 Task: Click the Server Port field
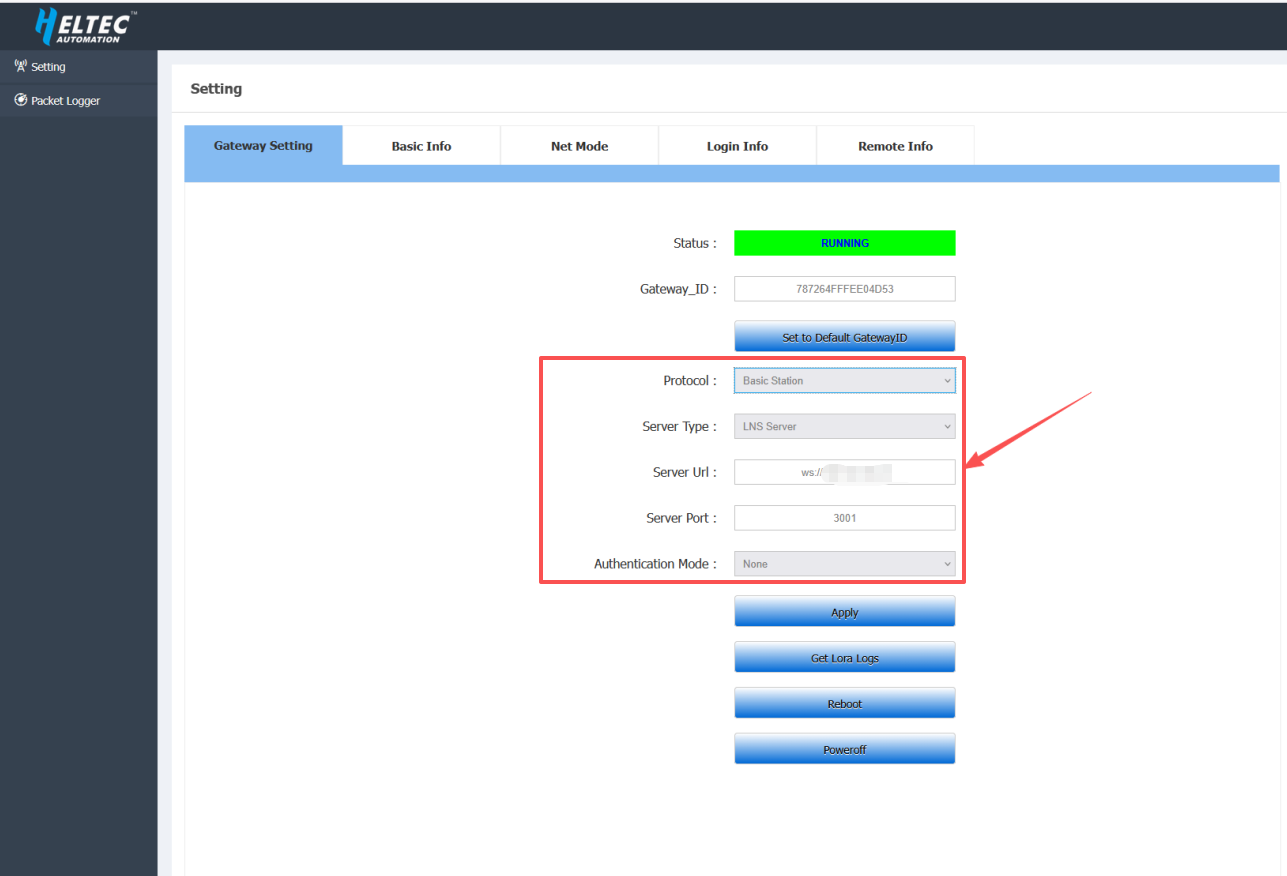click(x=844, y=518)
